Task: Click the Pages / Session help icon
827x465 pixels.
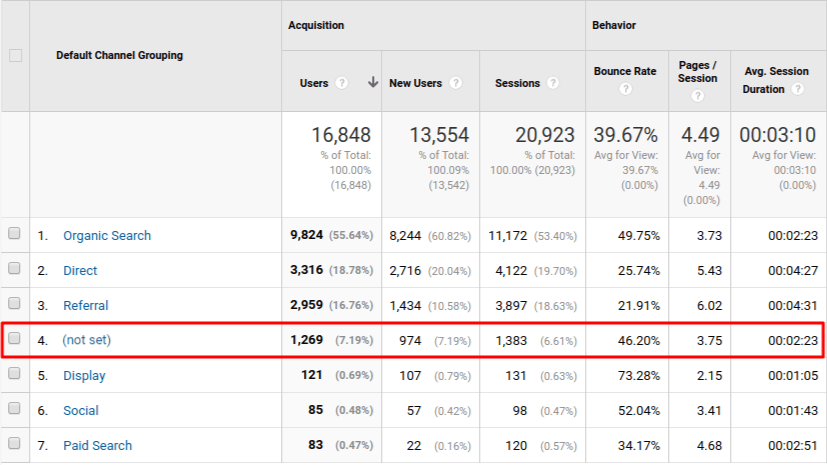Action: 697,96
